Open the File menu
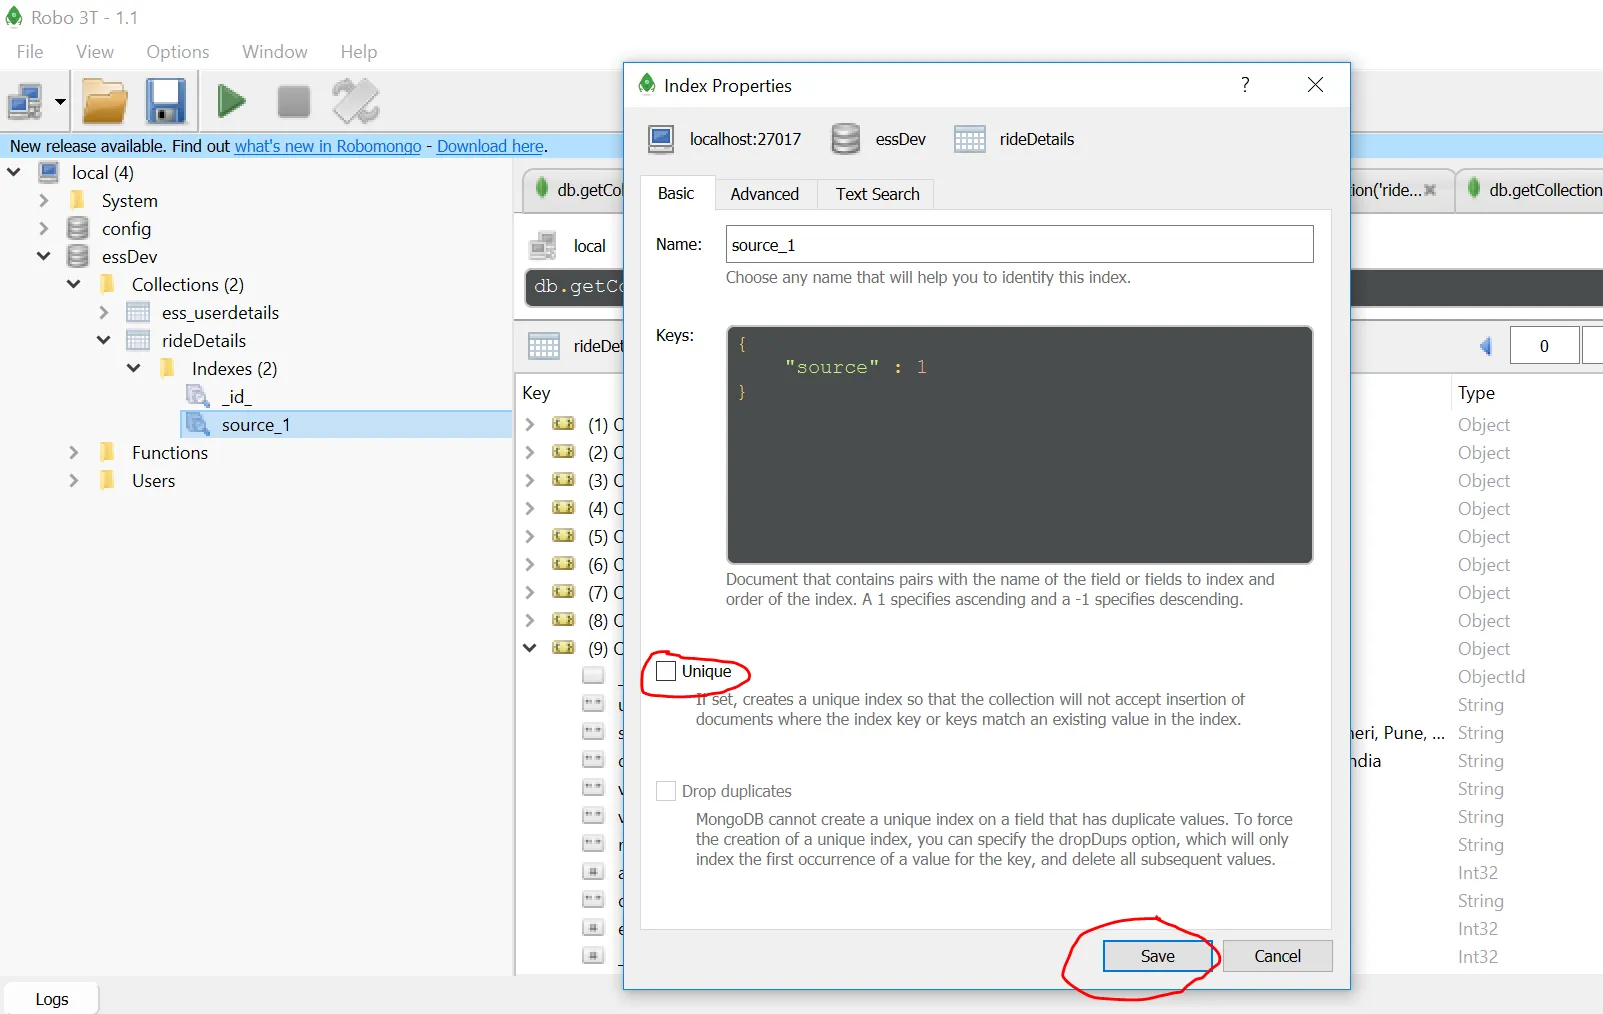Screen dimensions: 1603x1014 click(30, 52)
